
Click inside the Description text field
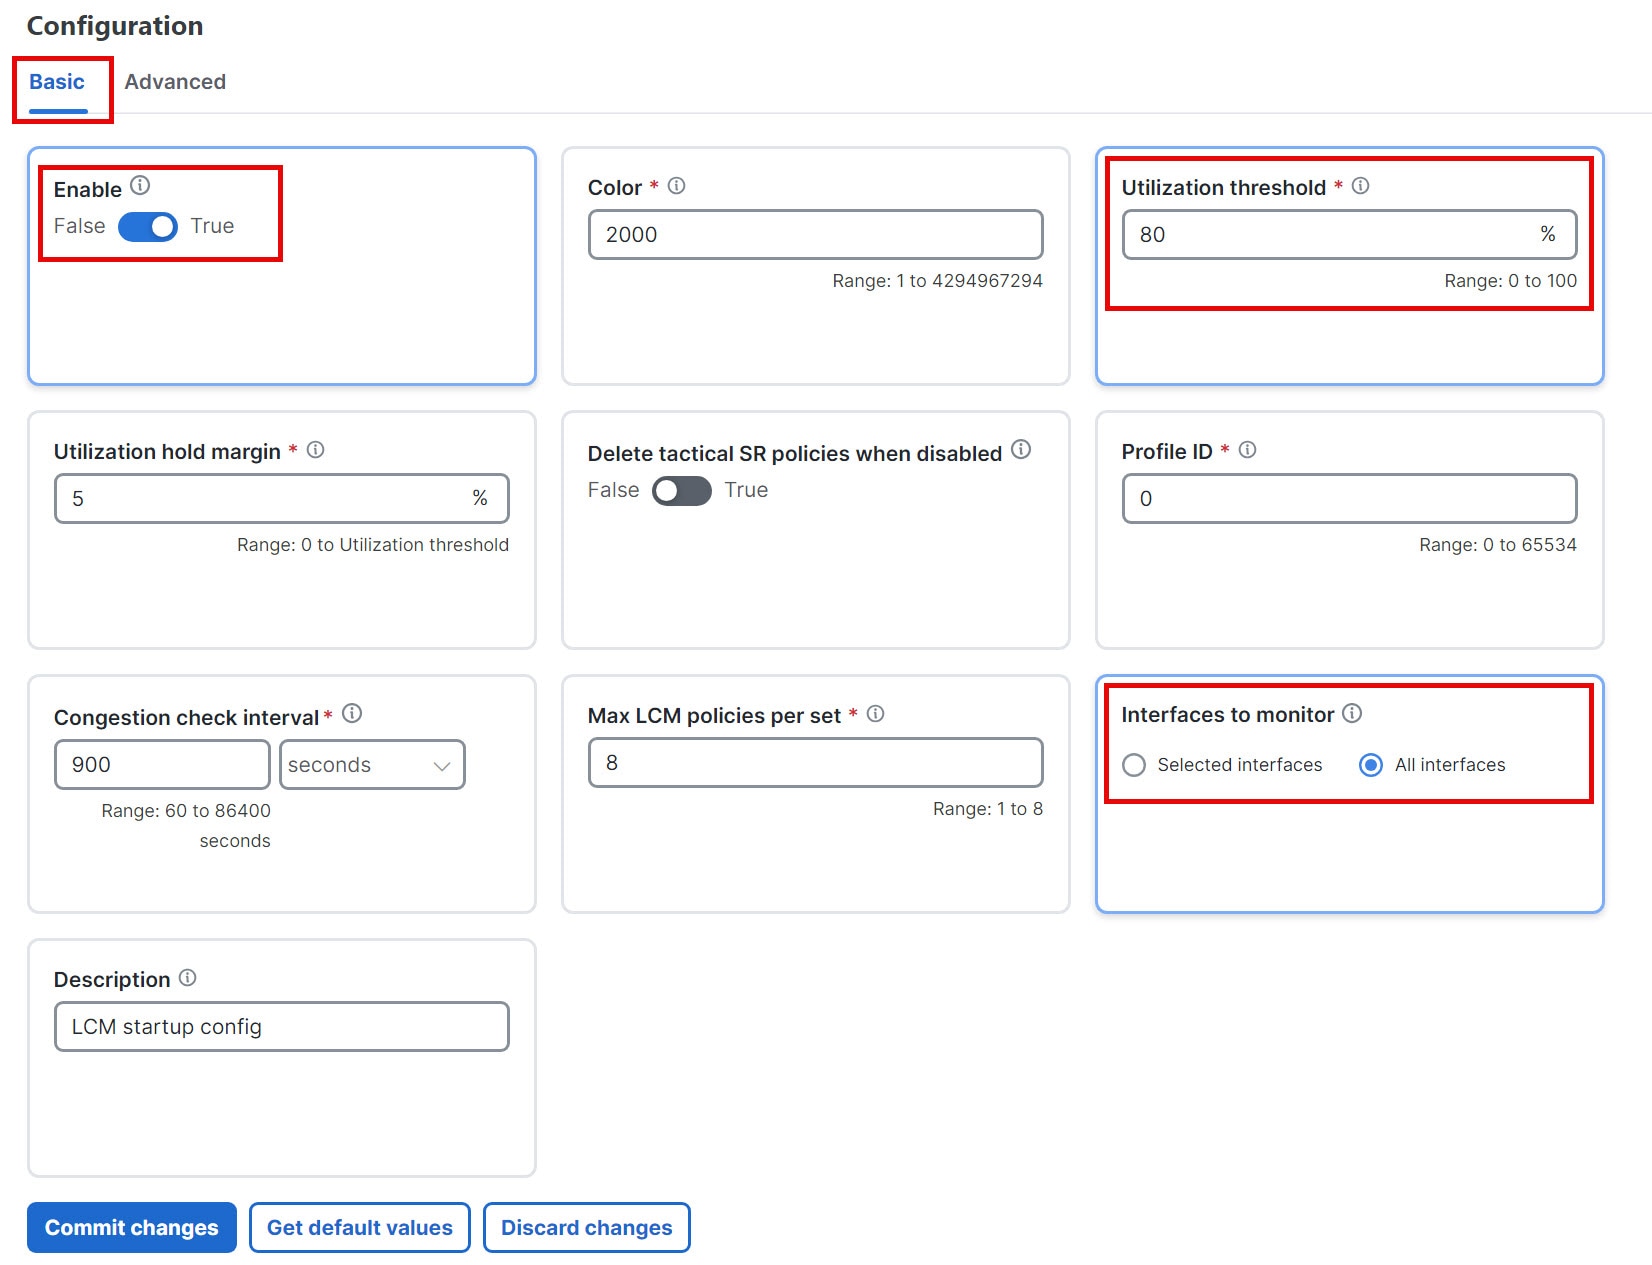[280, 1025]
